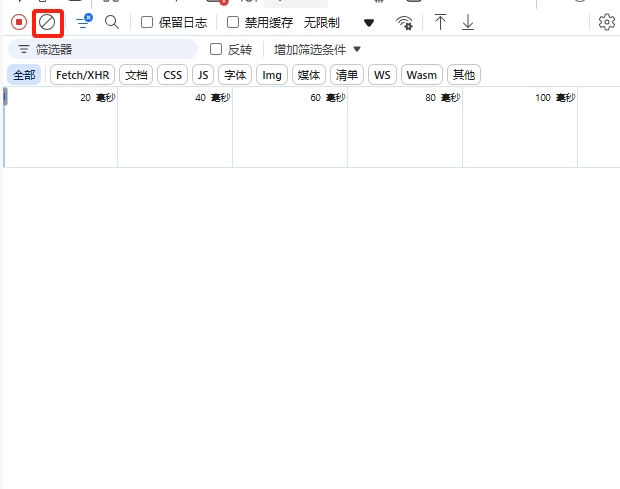620x489 pixels.
Task: Filter by 清单 requests
Action: click(347, 75)
